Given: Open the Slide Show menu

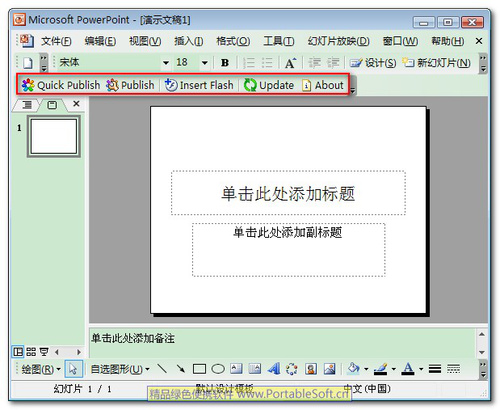Looking at the screenshot, I should click(x=338, y=41).
